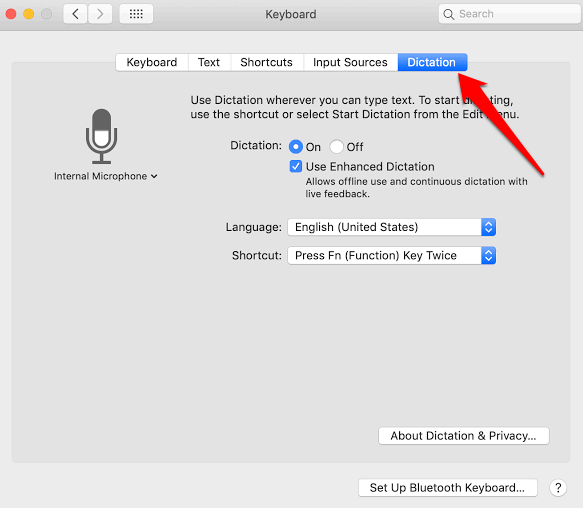Image resolution: width=583 pixels, height=508 pixels.
Task: Show all preferences grid icon
Action: tap(136, 14)
